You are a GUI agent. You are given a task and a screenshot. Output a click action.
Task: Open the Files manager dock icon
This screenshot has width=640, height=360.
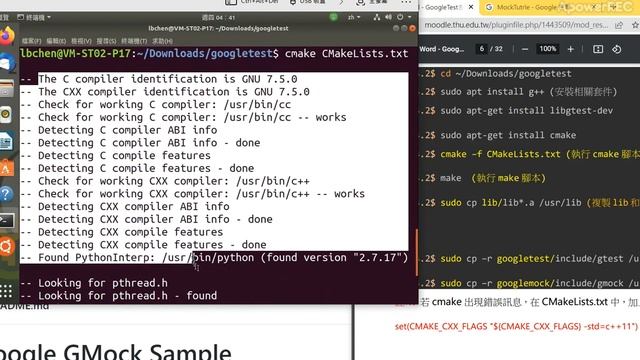tap(6, 89)
